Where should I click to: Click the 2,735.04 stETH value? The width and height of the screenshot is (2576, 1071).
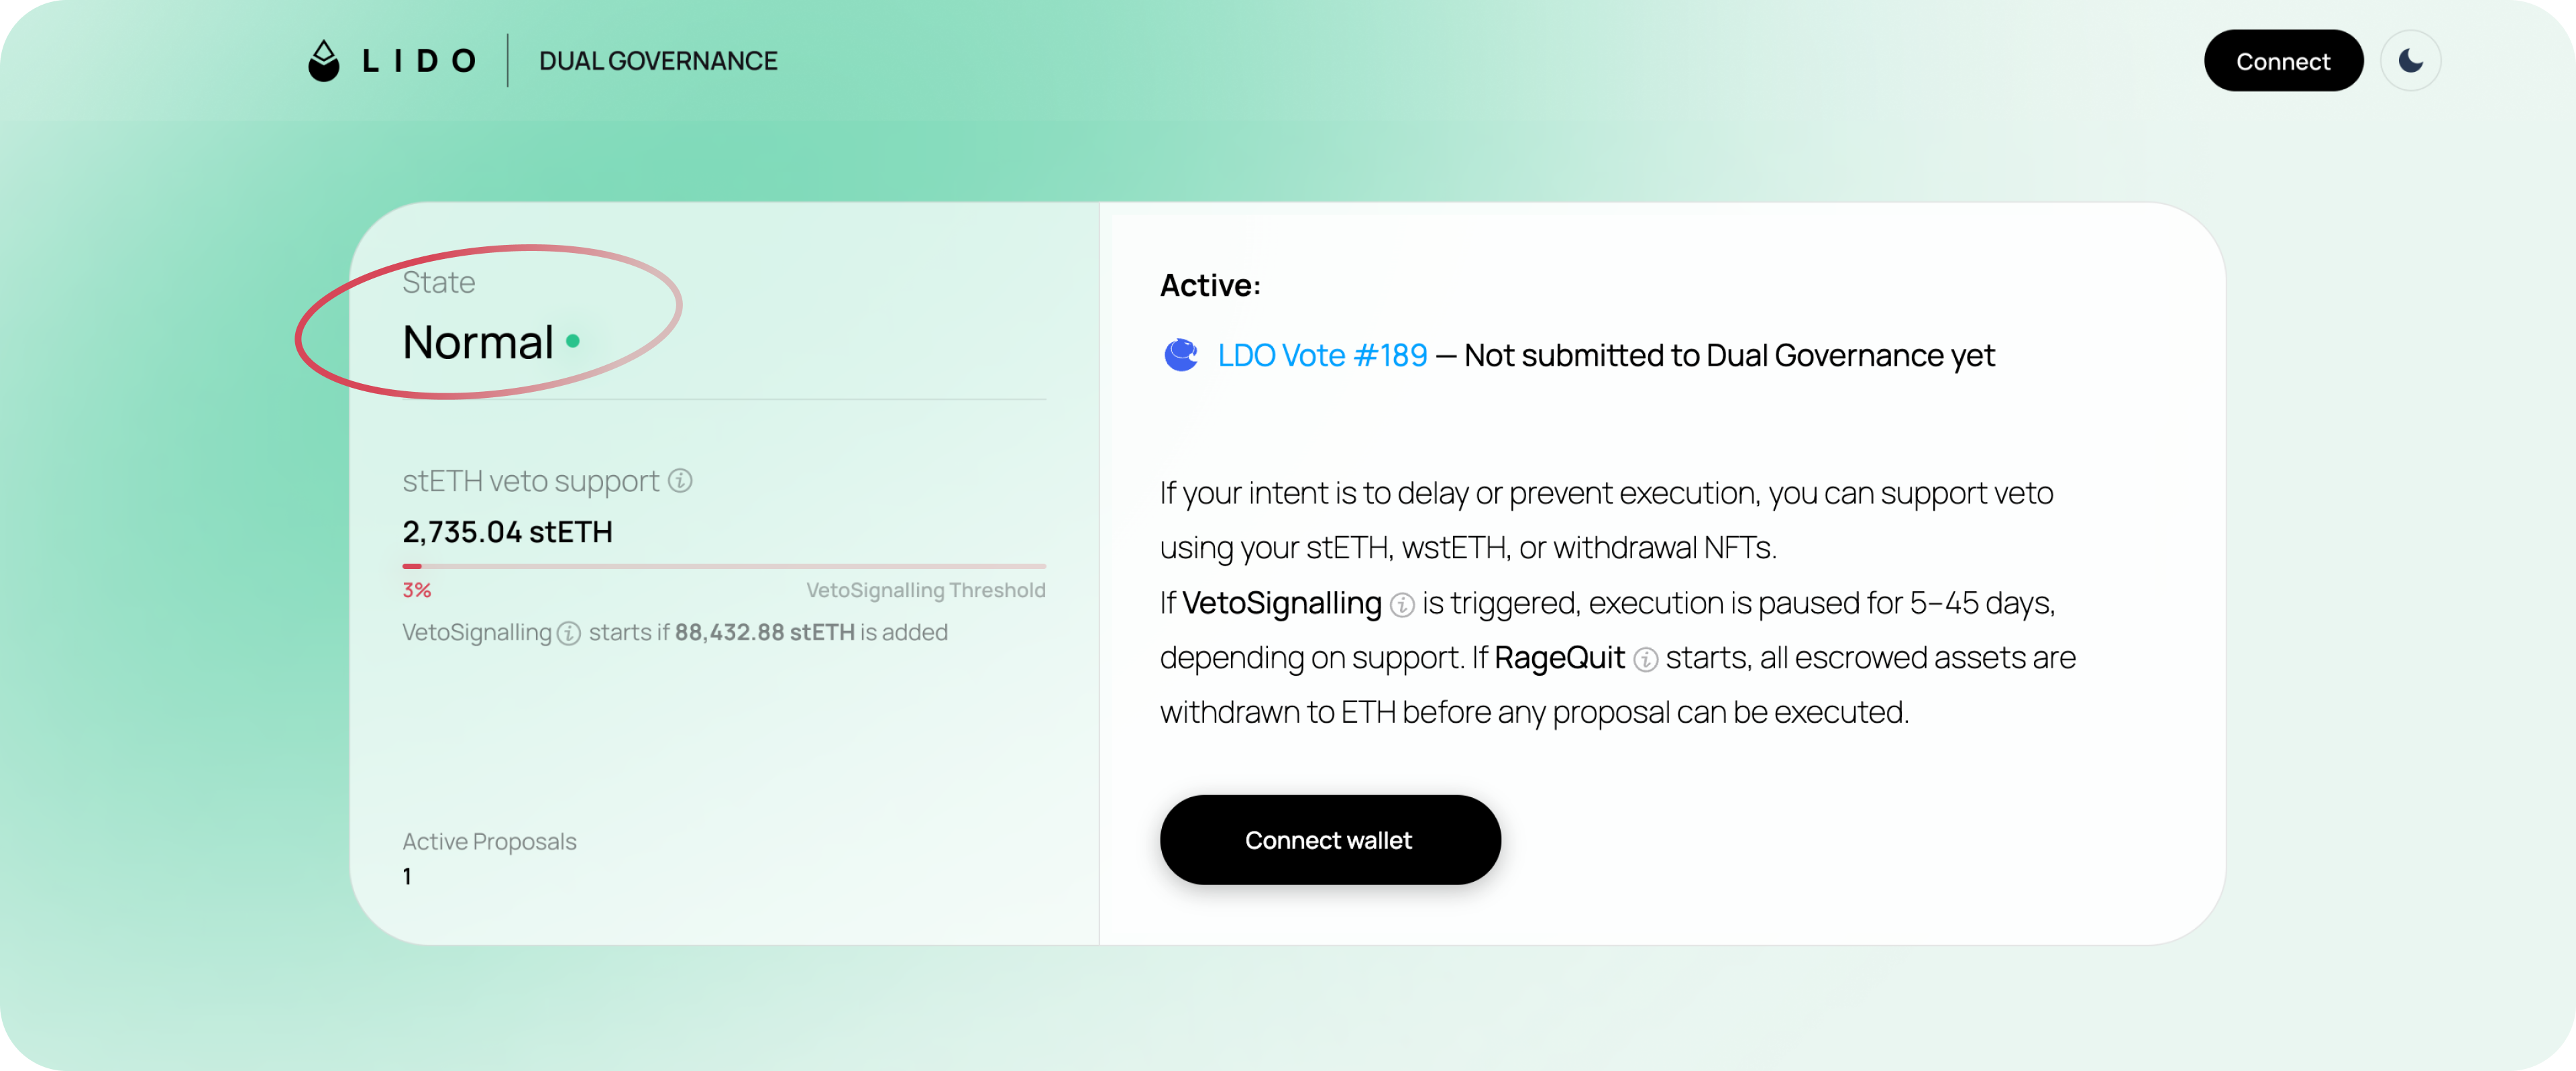507,532
